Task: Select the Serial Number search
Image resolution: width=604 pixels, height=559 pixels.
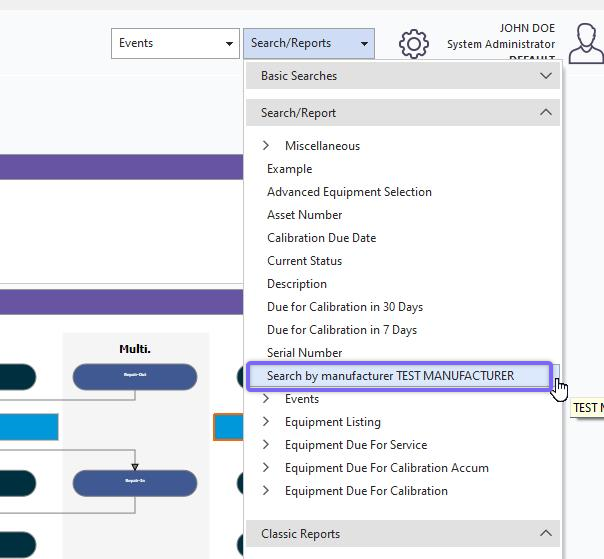Action: tap(304, 353)
